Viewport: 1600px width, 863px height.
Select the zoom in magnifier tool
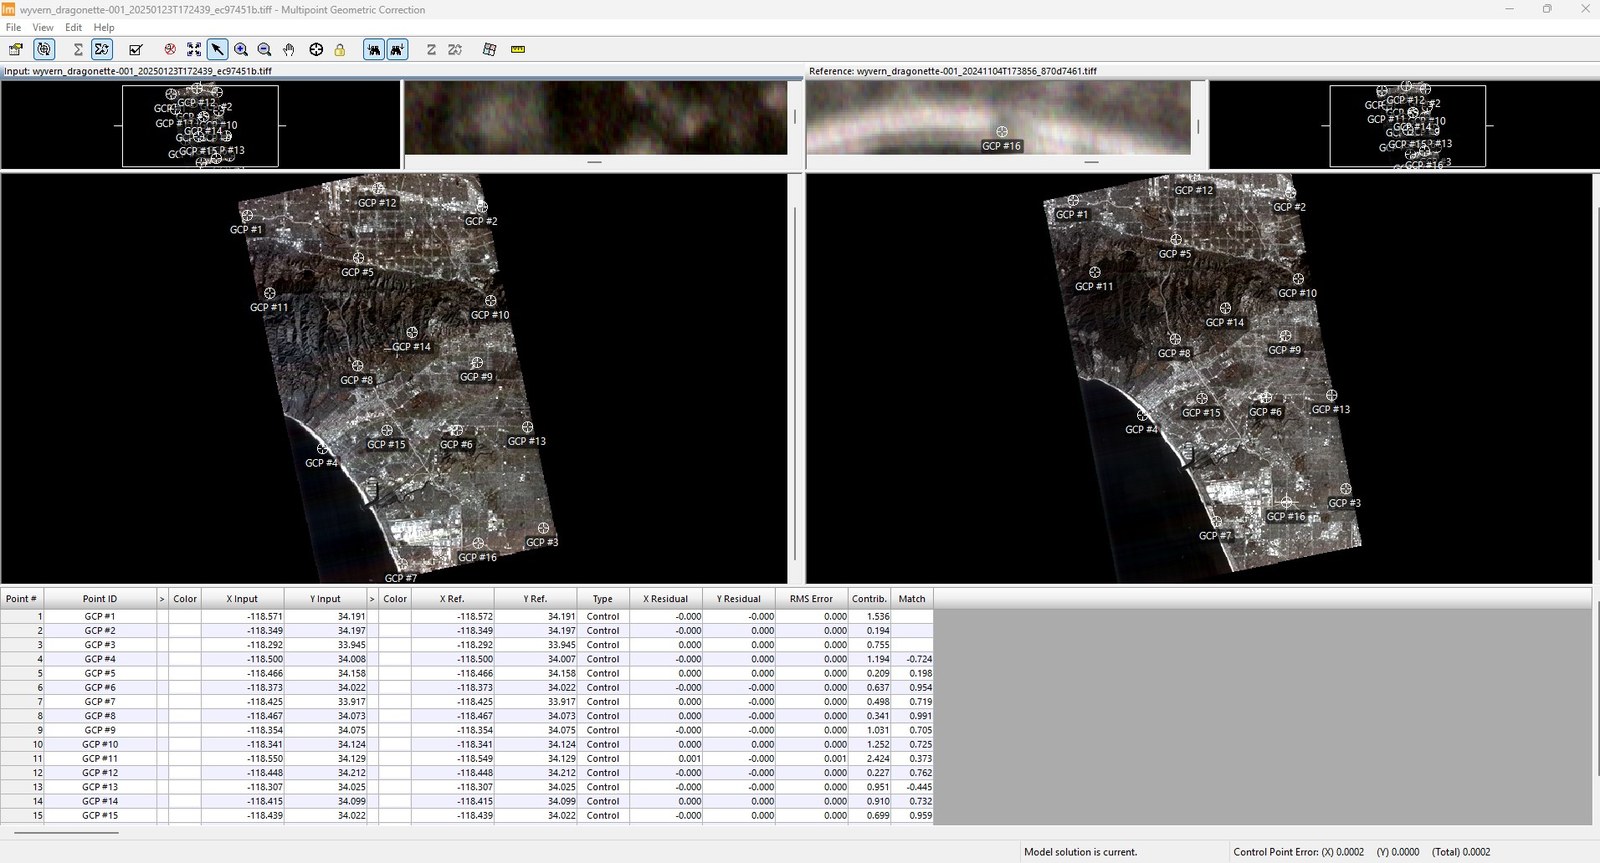coord(241,49)
